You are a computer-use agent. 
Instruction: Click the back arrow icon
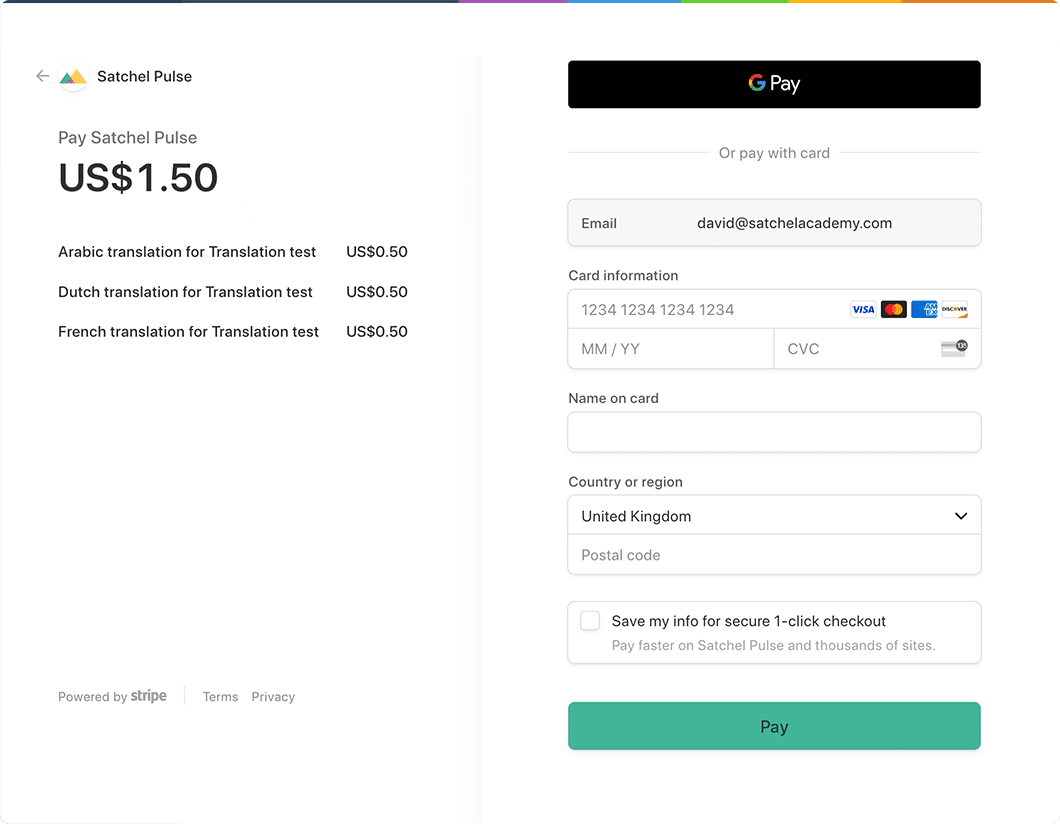(43, 76)
